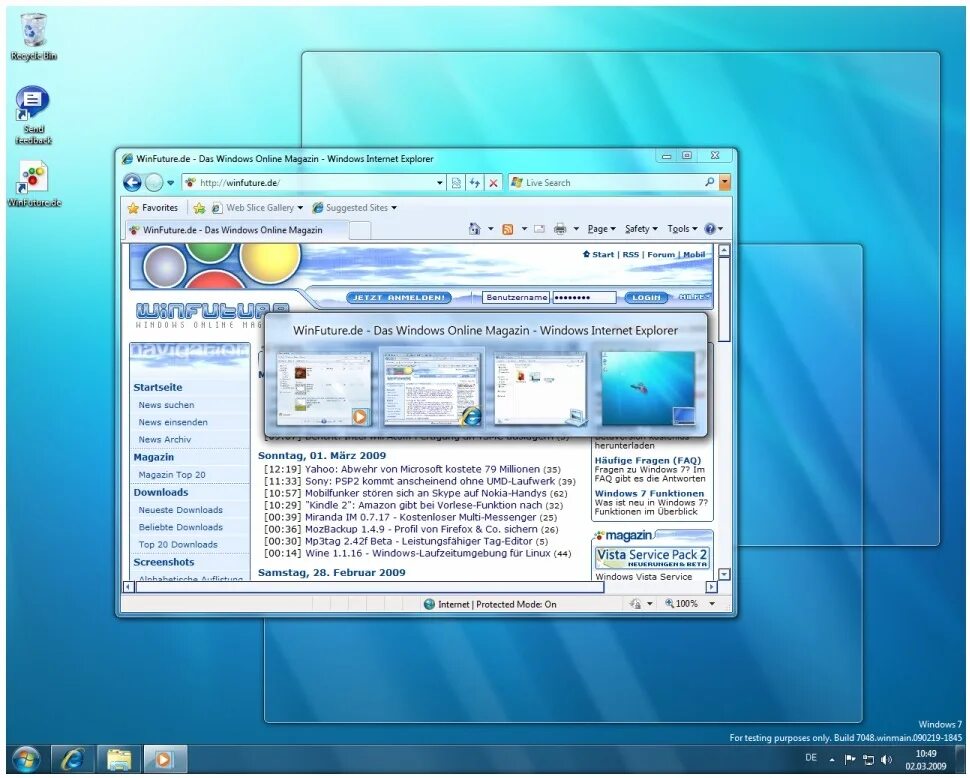This screenshot has width=970, height=778.
Task: Click the Refresh arrows icon
Action: 475,183
